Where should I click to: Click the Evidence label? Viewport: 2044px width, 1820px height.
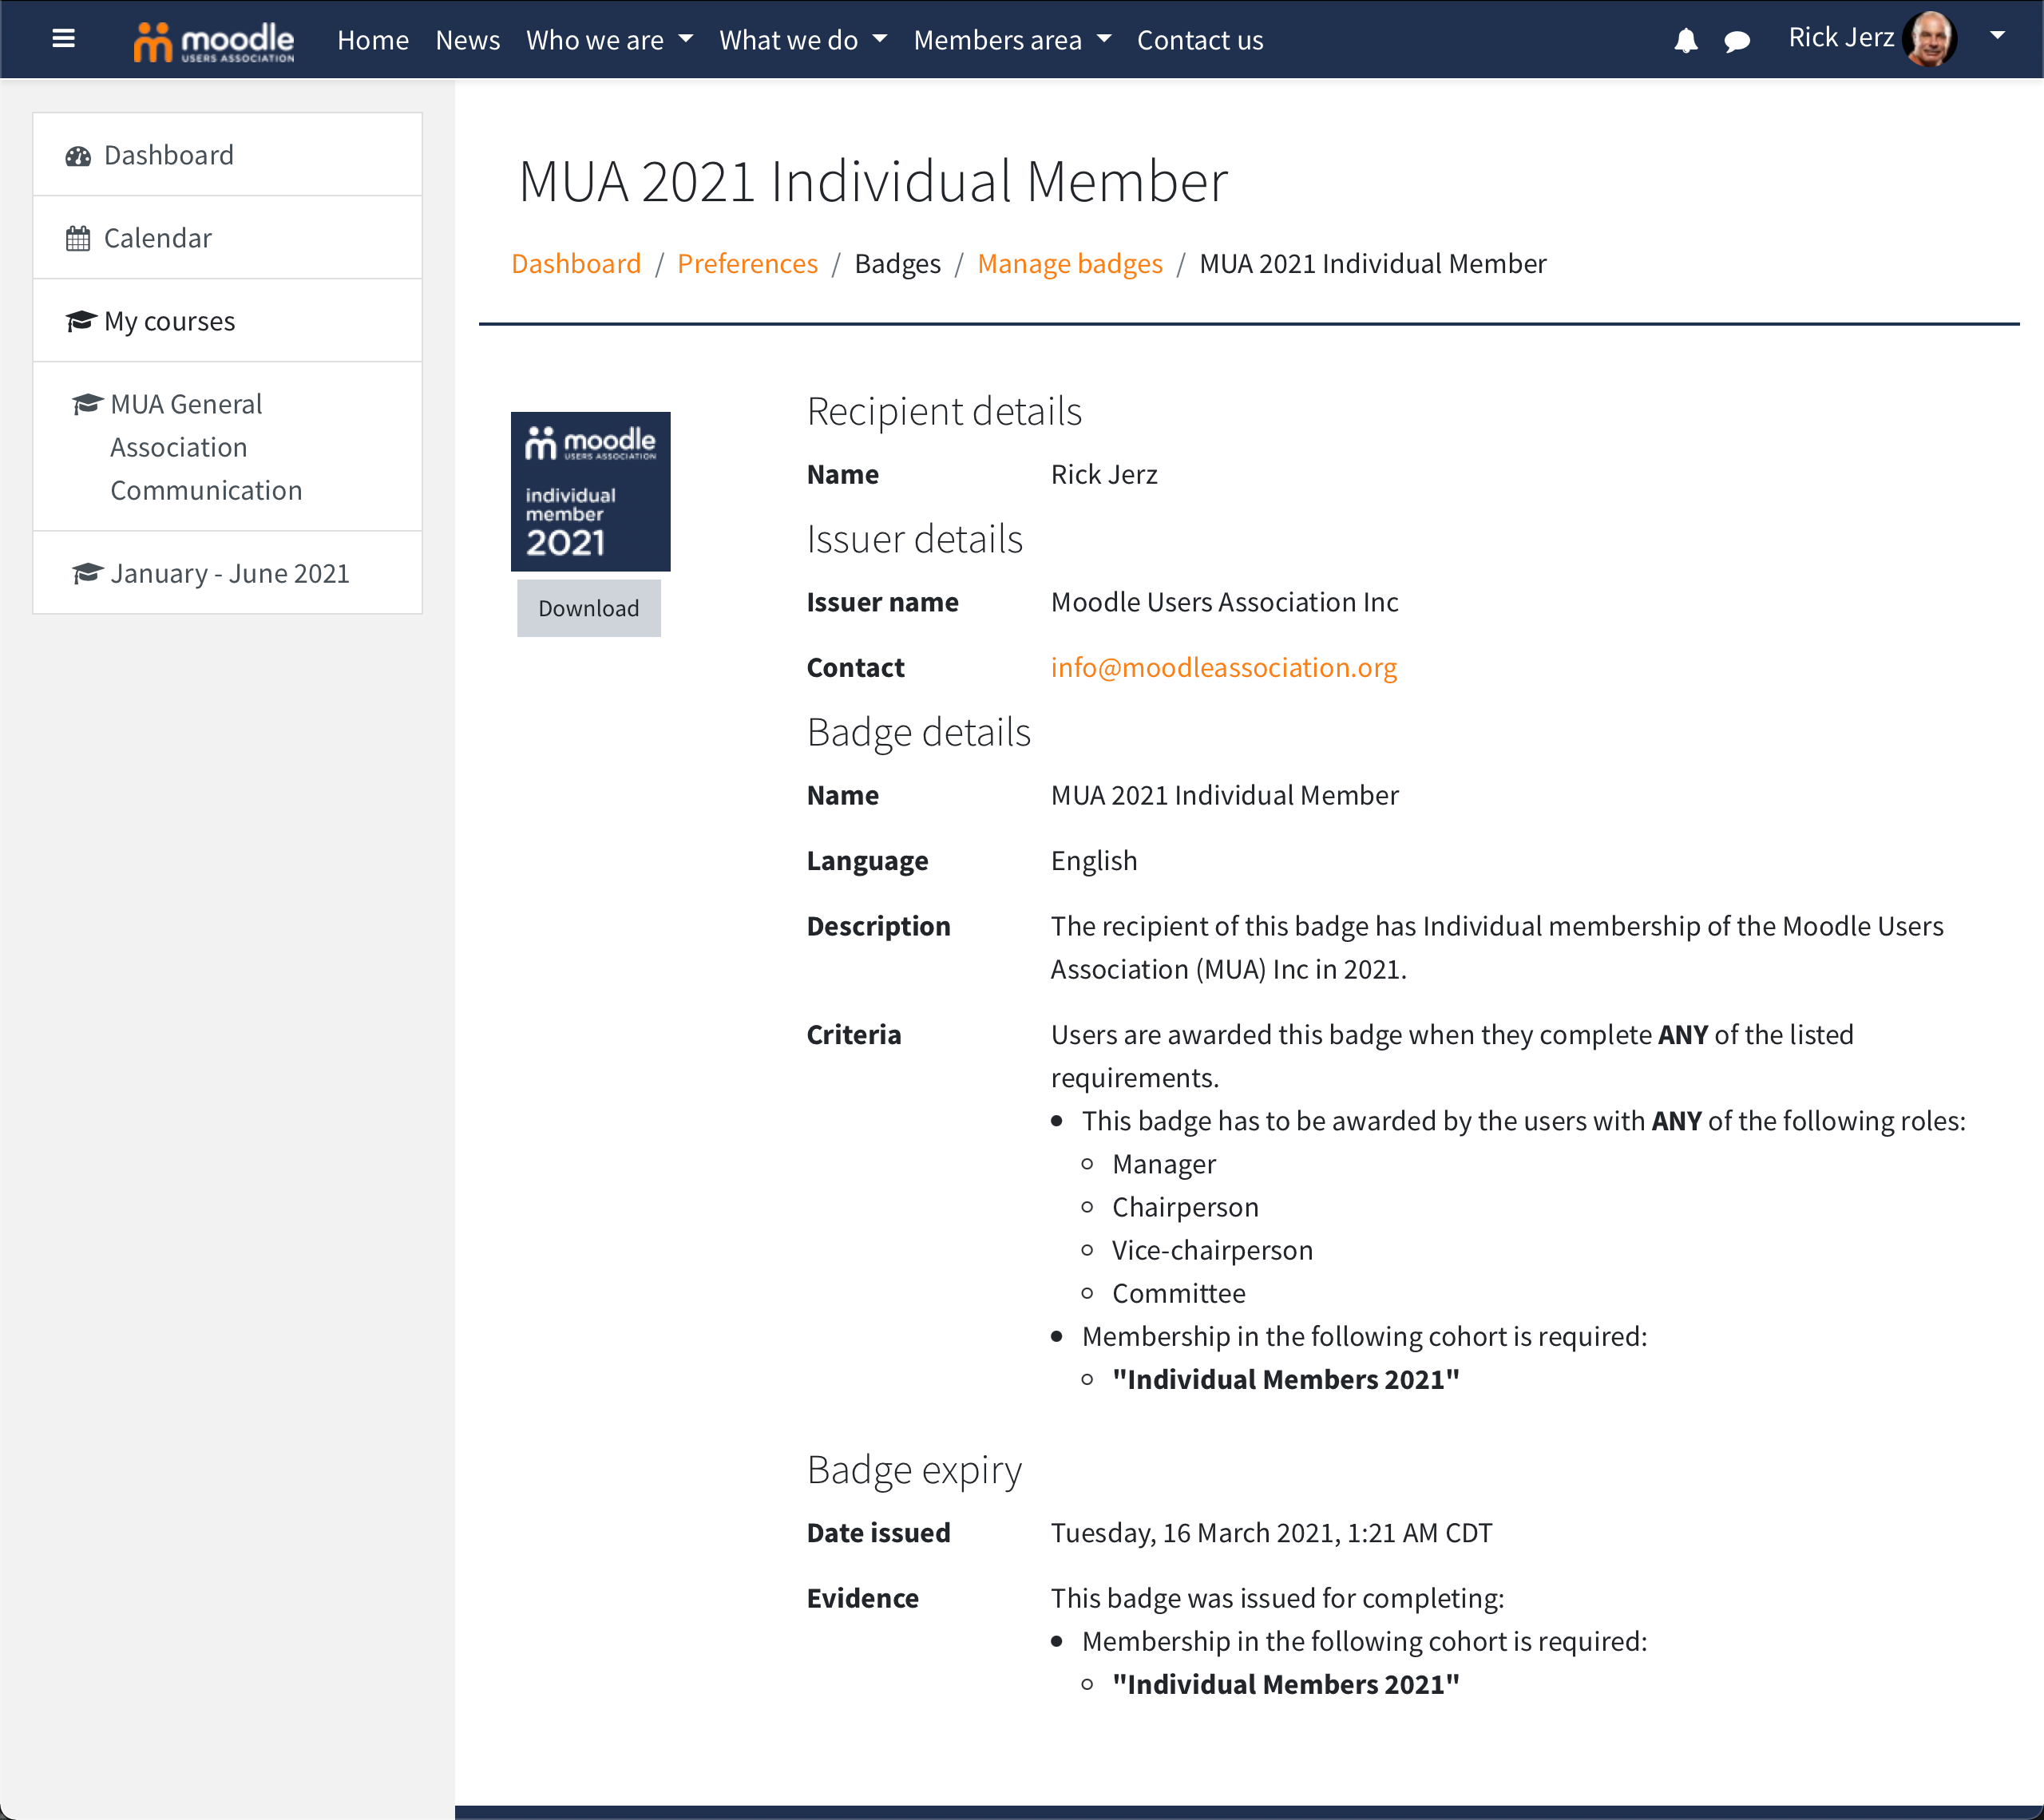tap(862, 1598)
